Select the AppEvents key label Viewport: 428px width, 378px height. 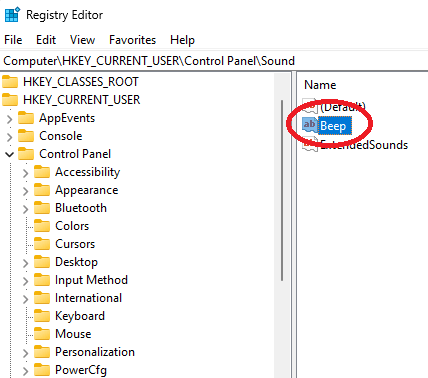point(67,118)
